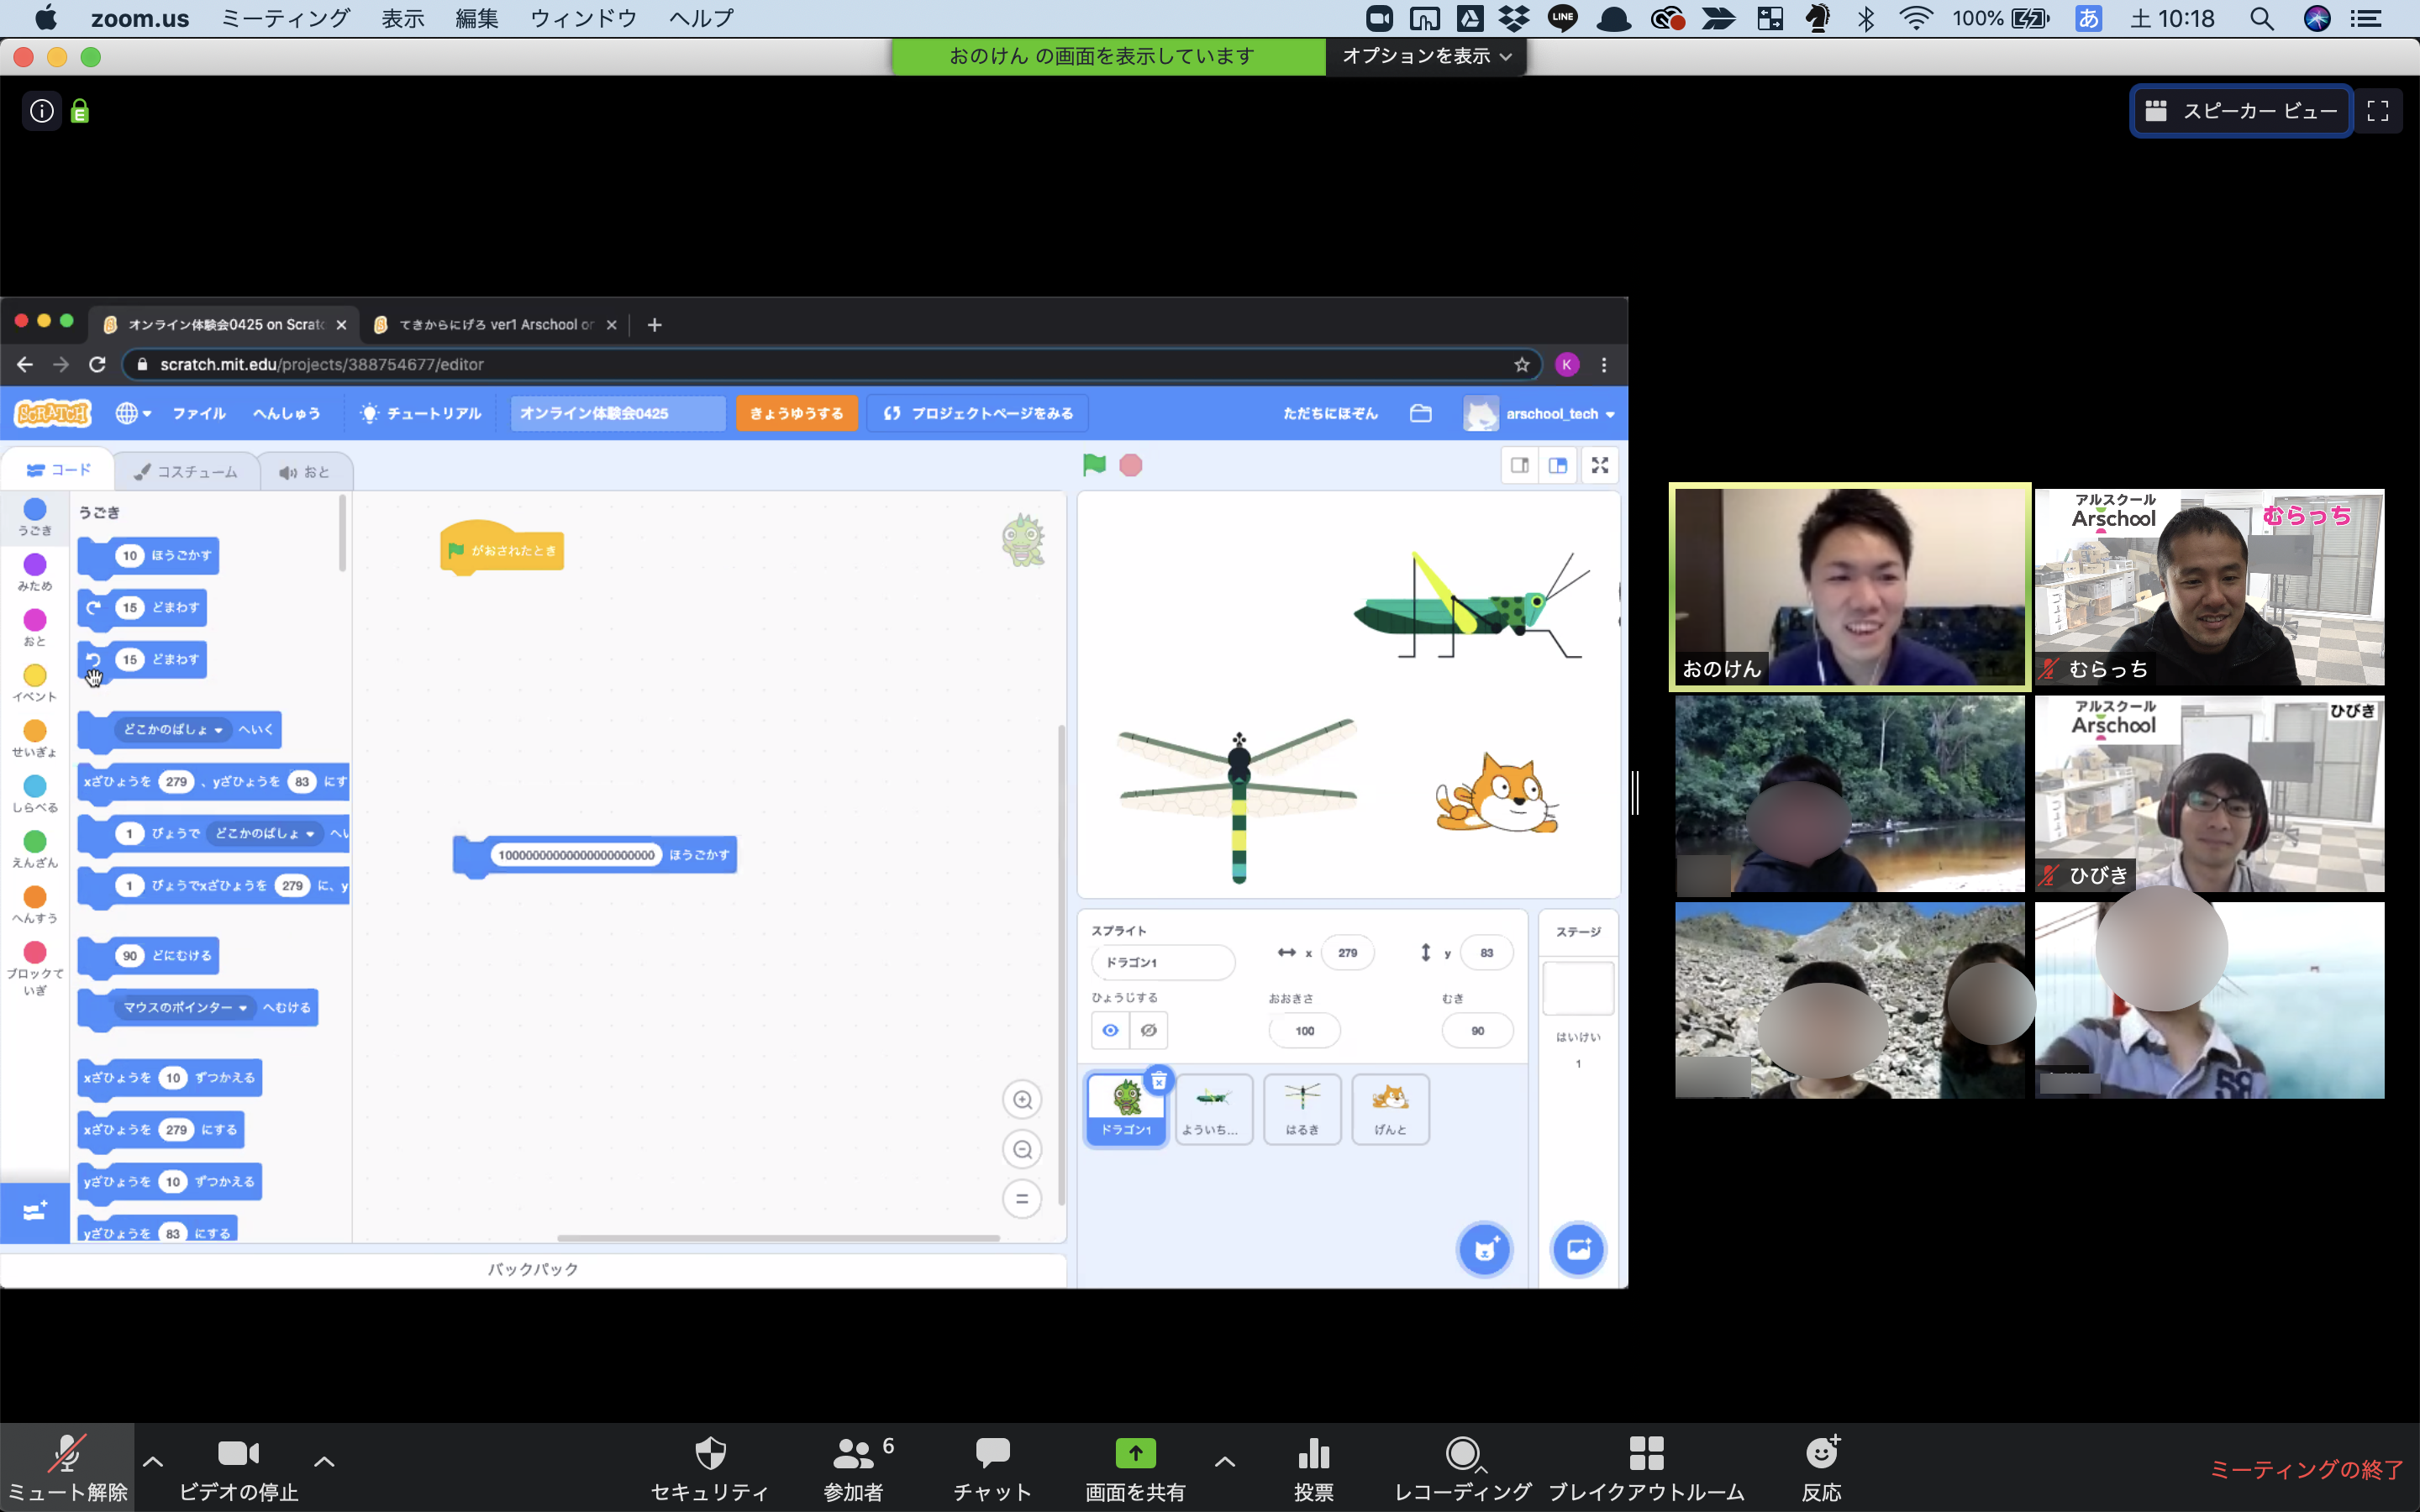Expand video options beside the stop video button
Image resolution: width=2420 pixels, height=1512 pixels.
click(x=324, y=1461)
